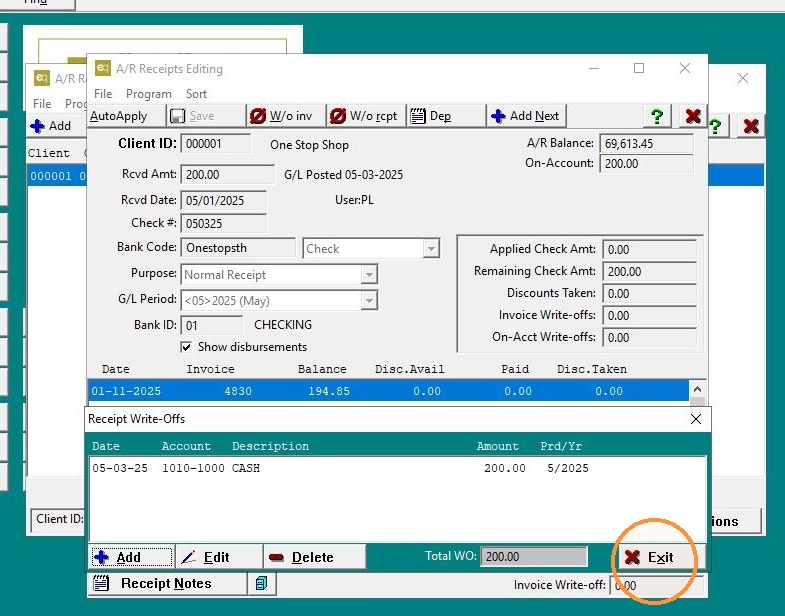785x616 pixels.
Task: Click green question mark in background A/R window
Action: 715,126
